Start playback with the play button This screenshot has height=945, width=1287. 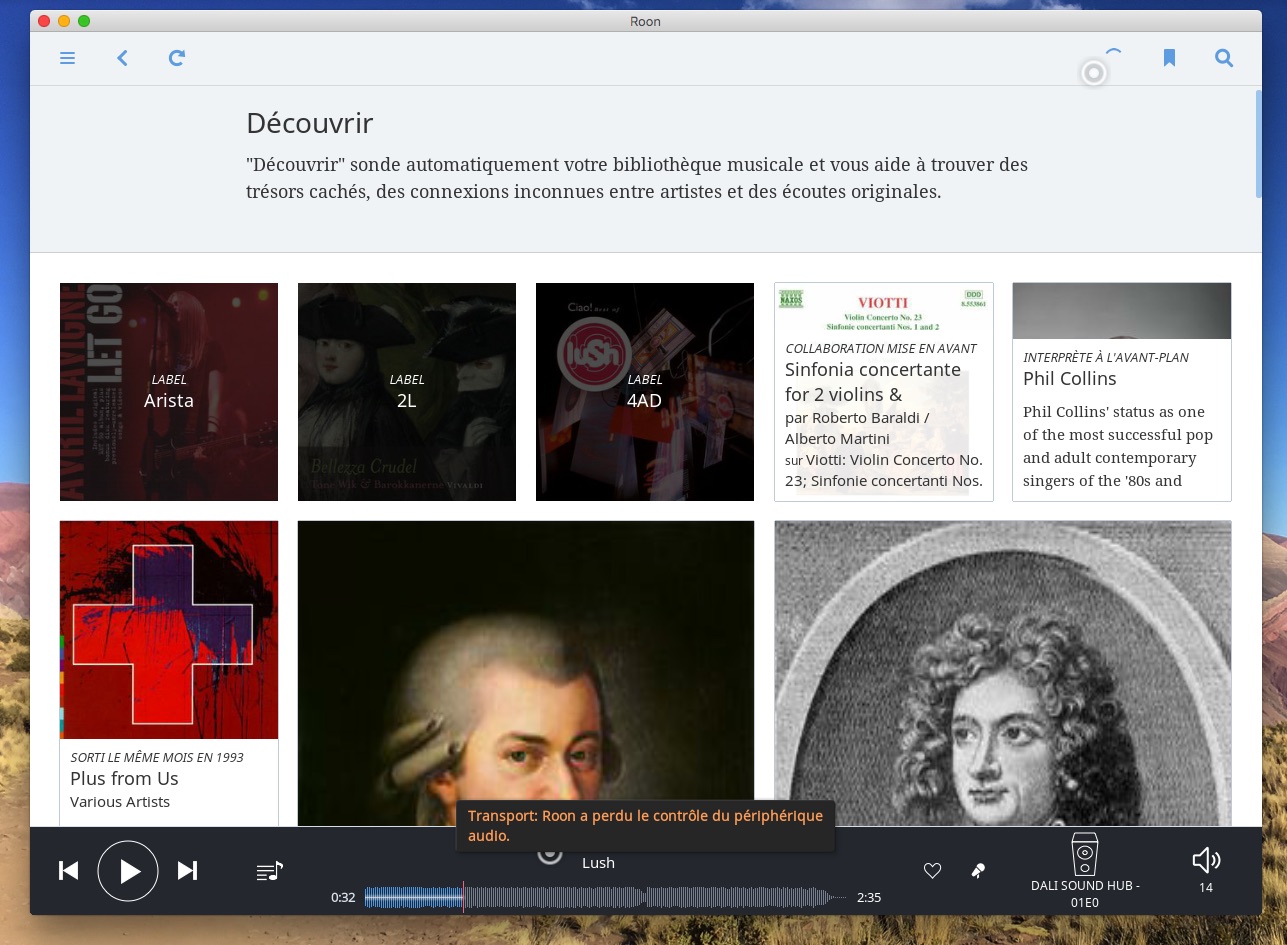(128, 871)
